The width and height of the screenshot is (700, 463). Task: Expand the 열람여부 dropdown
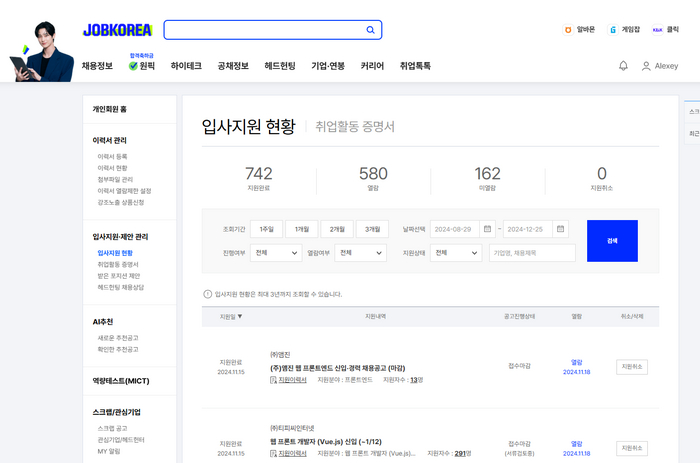pos(360,253)
